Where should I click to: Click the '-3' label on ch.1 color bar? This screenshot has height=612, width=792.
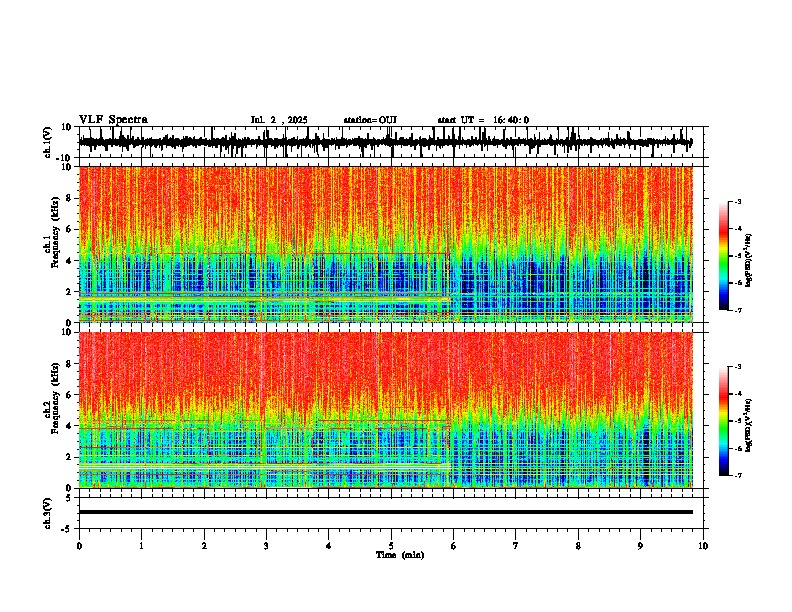[x=737, y=201]
